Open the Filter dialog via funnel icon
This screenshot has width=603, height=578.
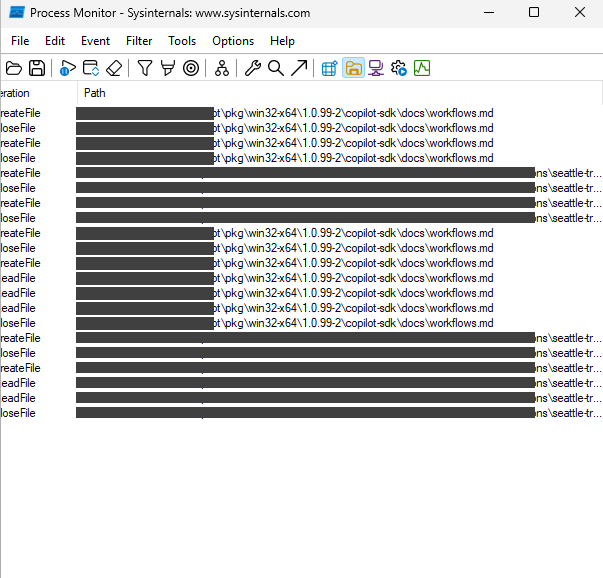point(145,68)
